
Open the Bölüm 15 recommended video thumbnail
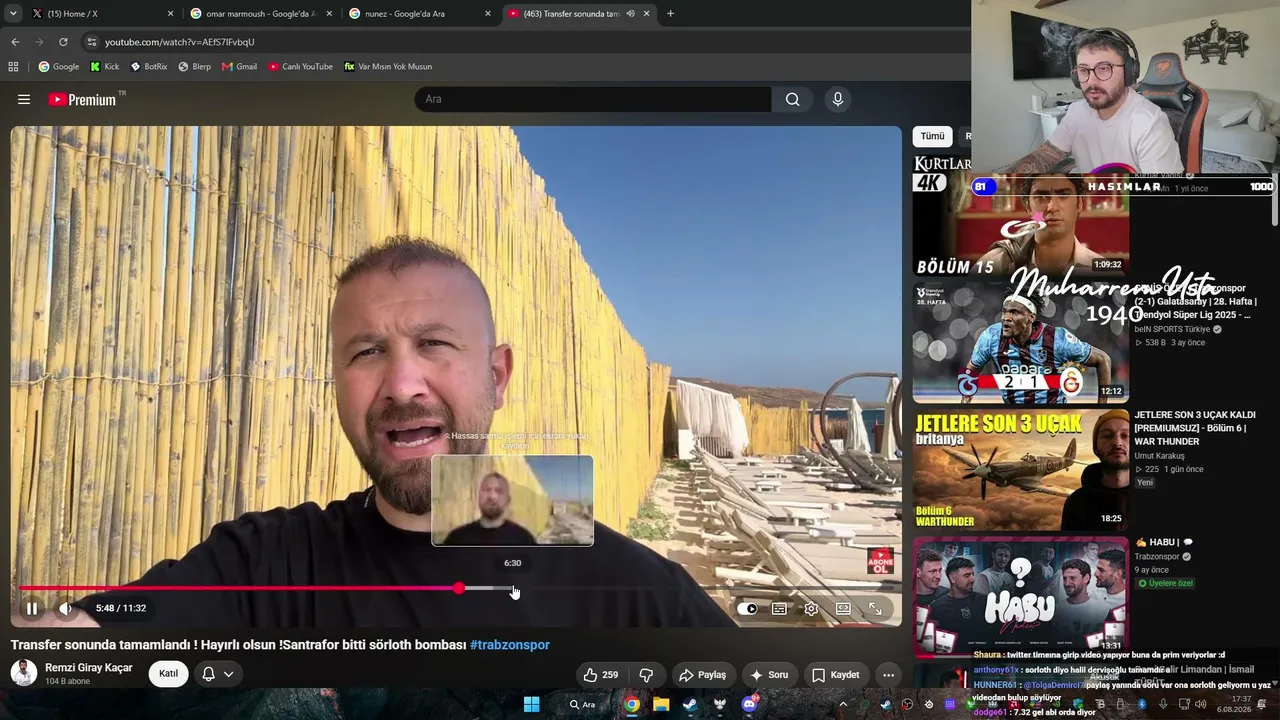click(x=1021, y=216)
